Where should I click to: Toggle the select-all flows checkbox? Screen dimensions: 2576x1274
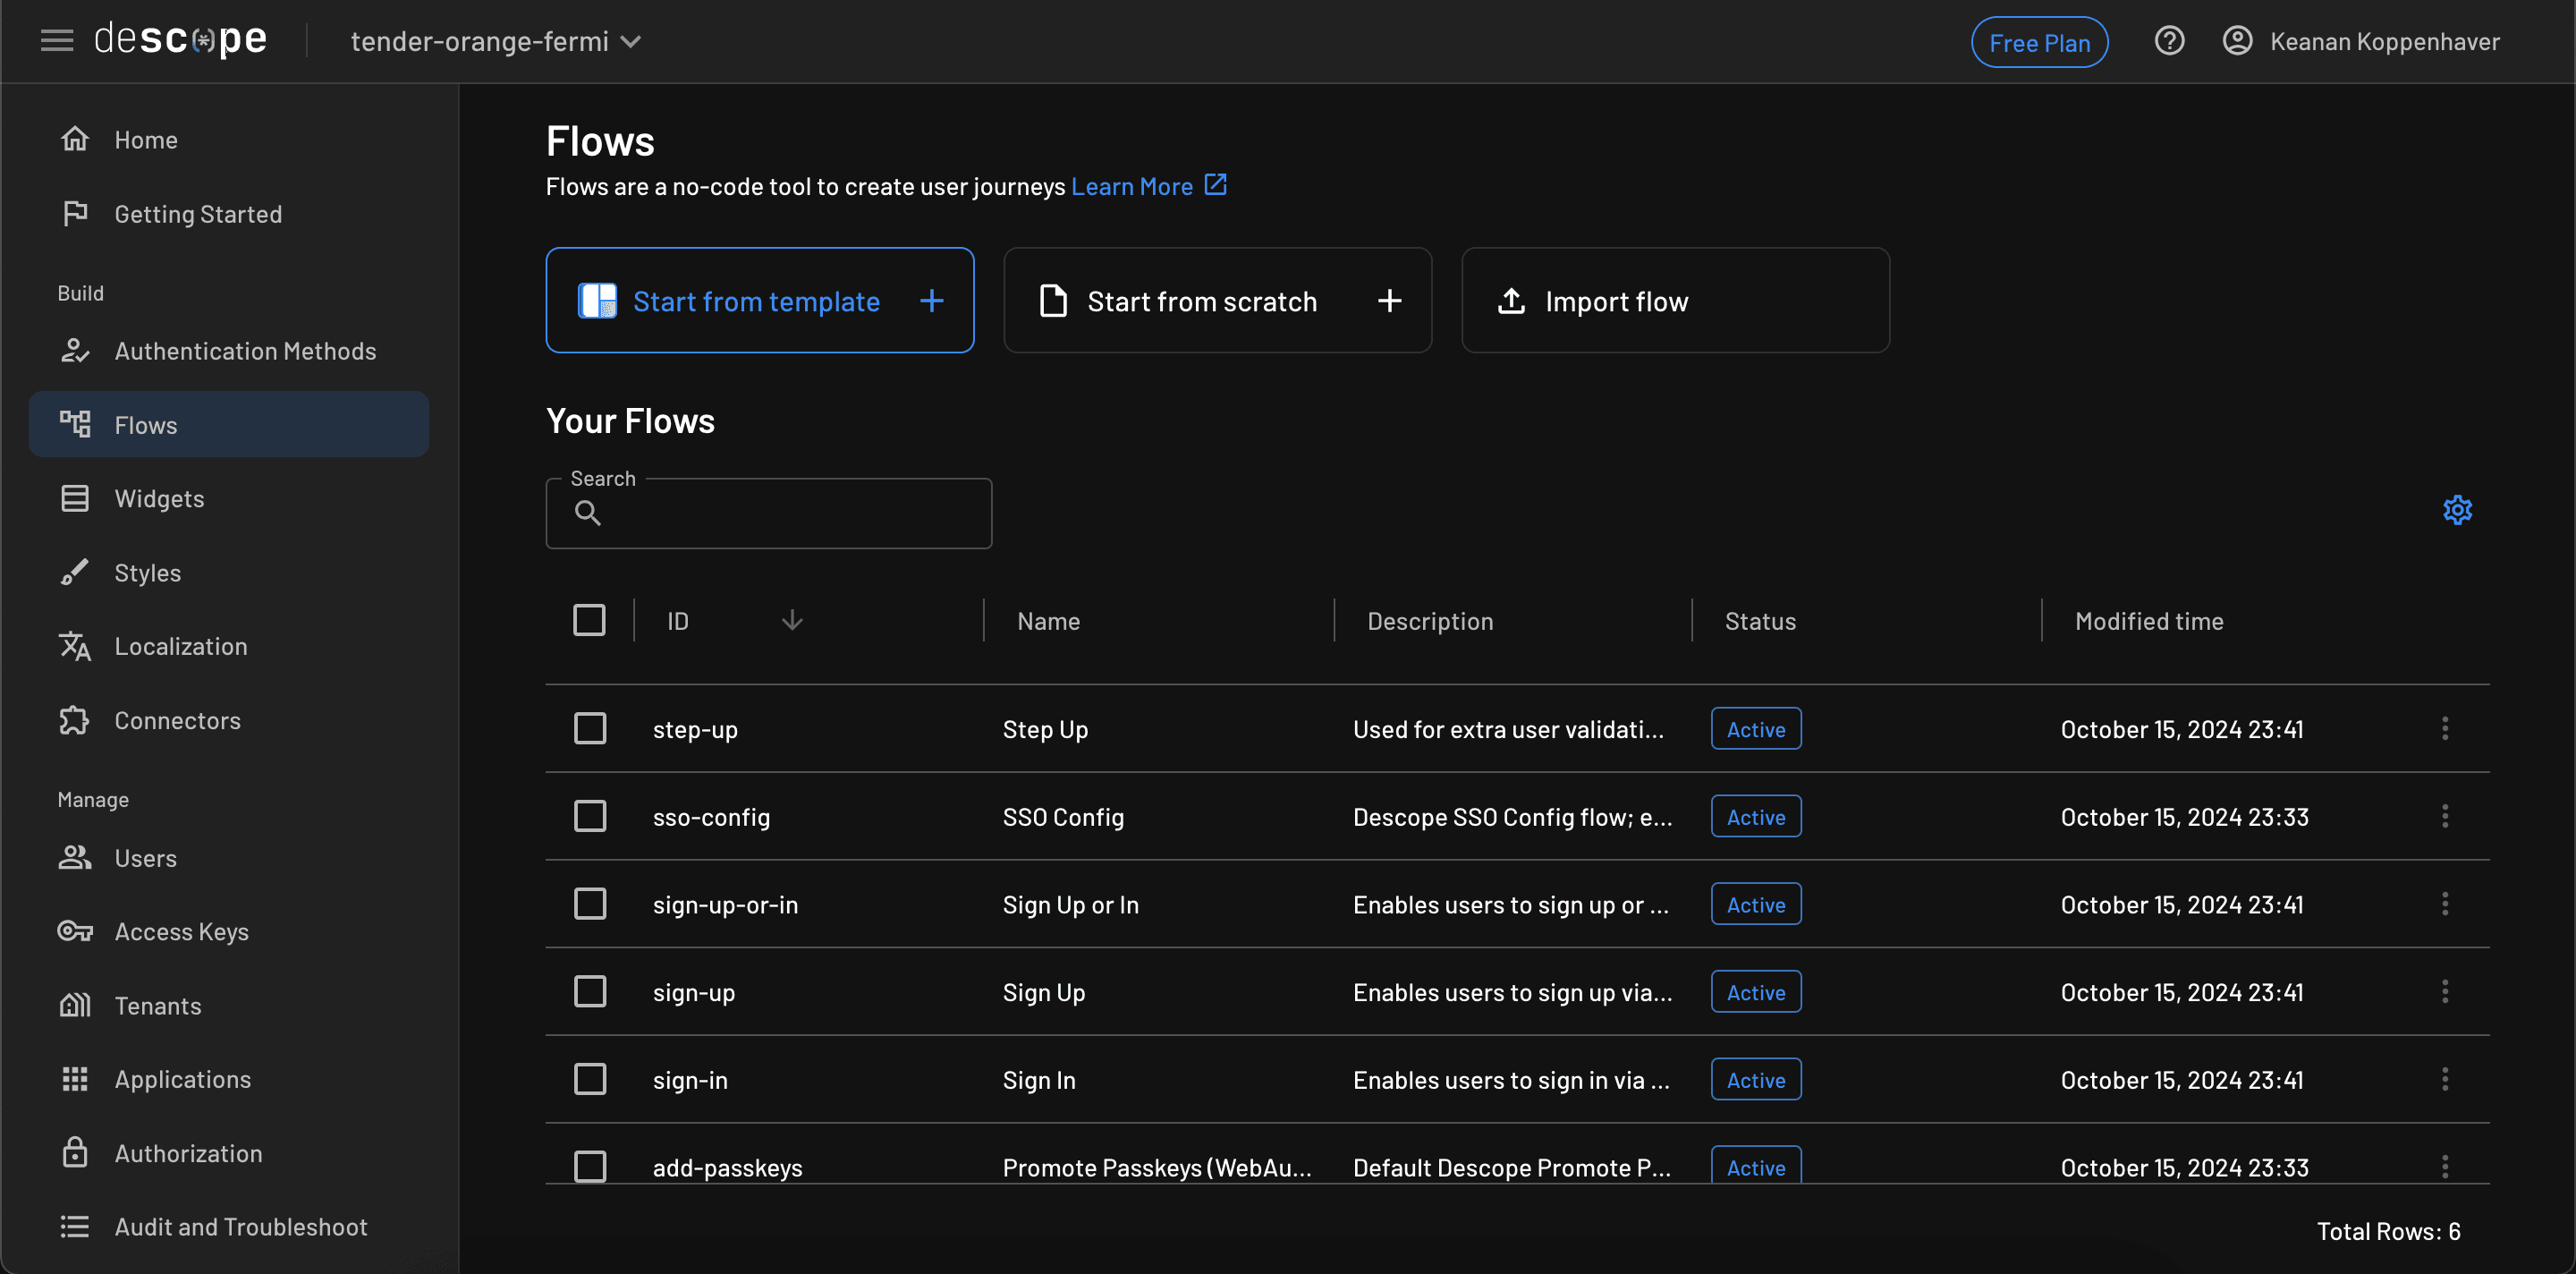pyautogui.click(x=589, y=620)
